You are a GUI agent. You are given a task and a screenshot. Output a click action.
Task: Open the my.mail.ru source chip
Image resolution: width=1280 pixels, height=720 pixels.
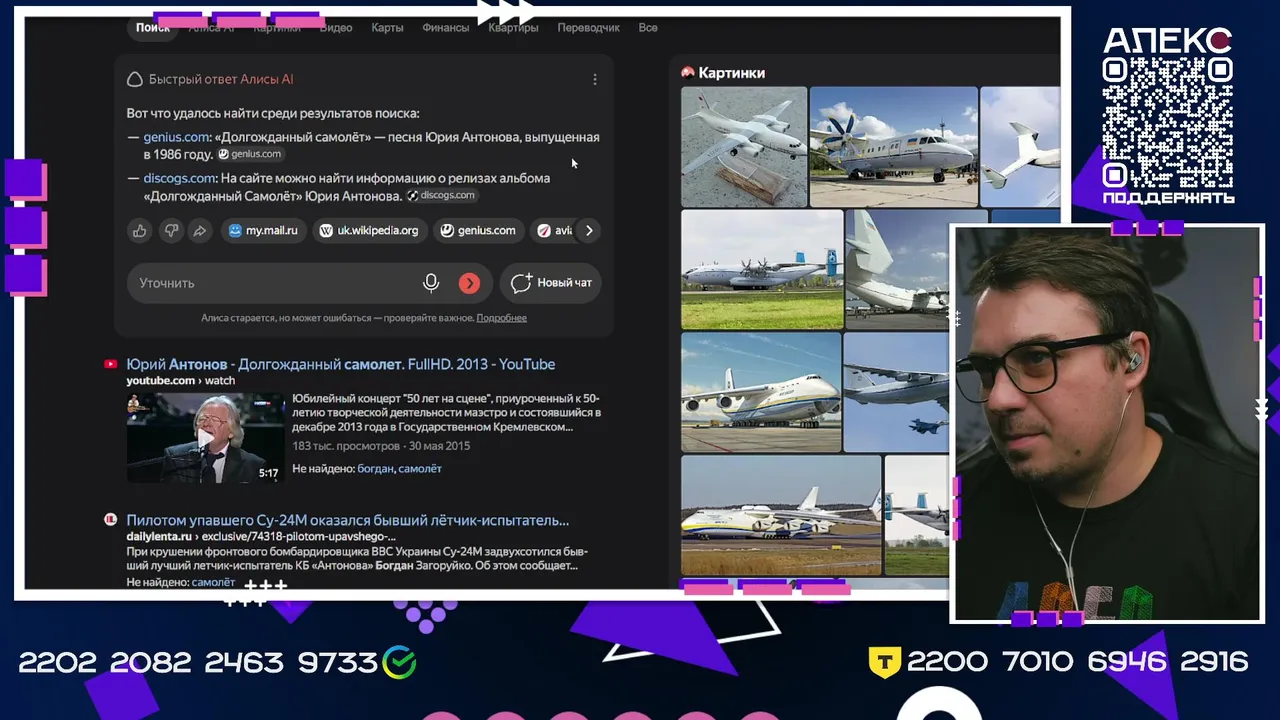point(263,231)
